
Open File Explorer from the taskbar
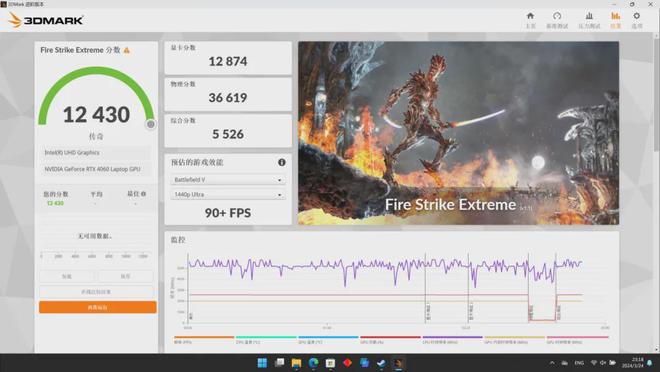[x=296, y=363]
